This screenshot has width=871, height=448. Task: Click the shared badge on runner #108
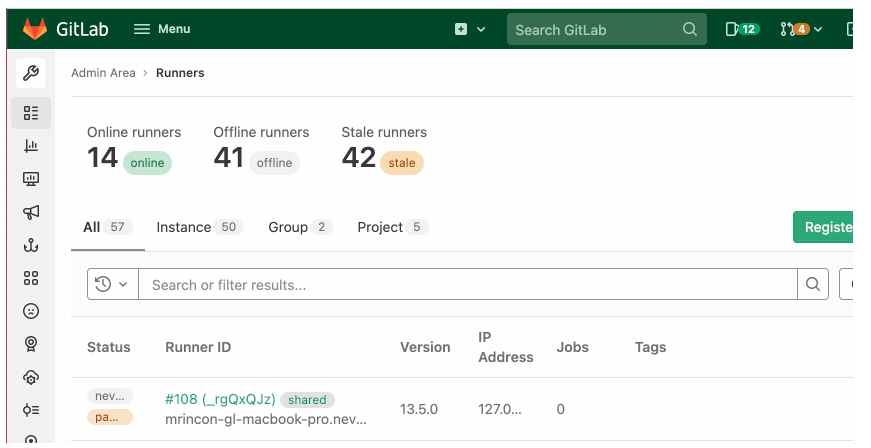click(x=307, y=400)
